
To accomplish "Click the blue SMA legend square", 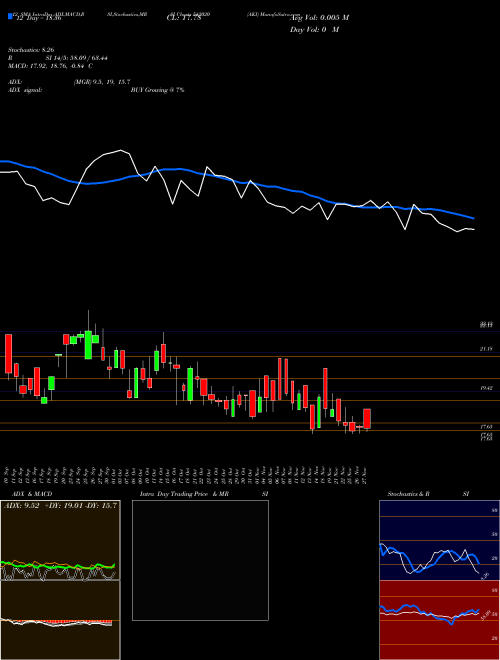I will click(x=10, y=16).
